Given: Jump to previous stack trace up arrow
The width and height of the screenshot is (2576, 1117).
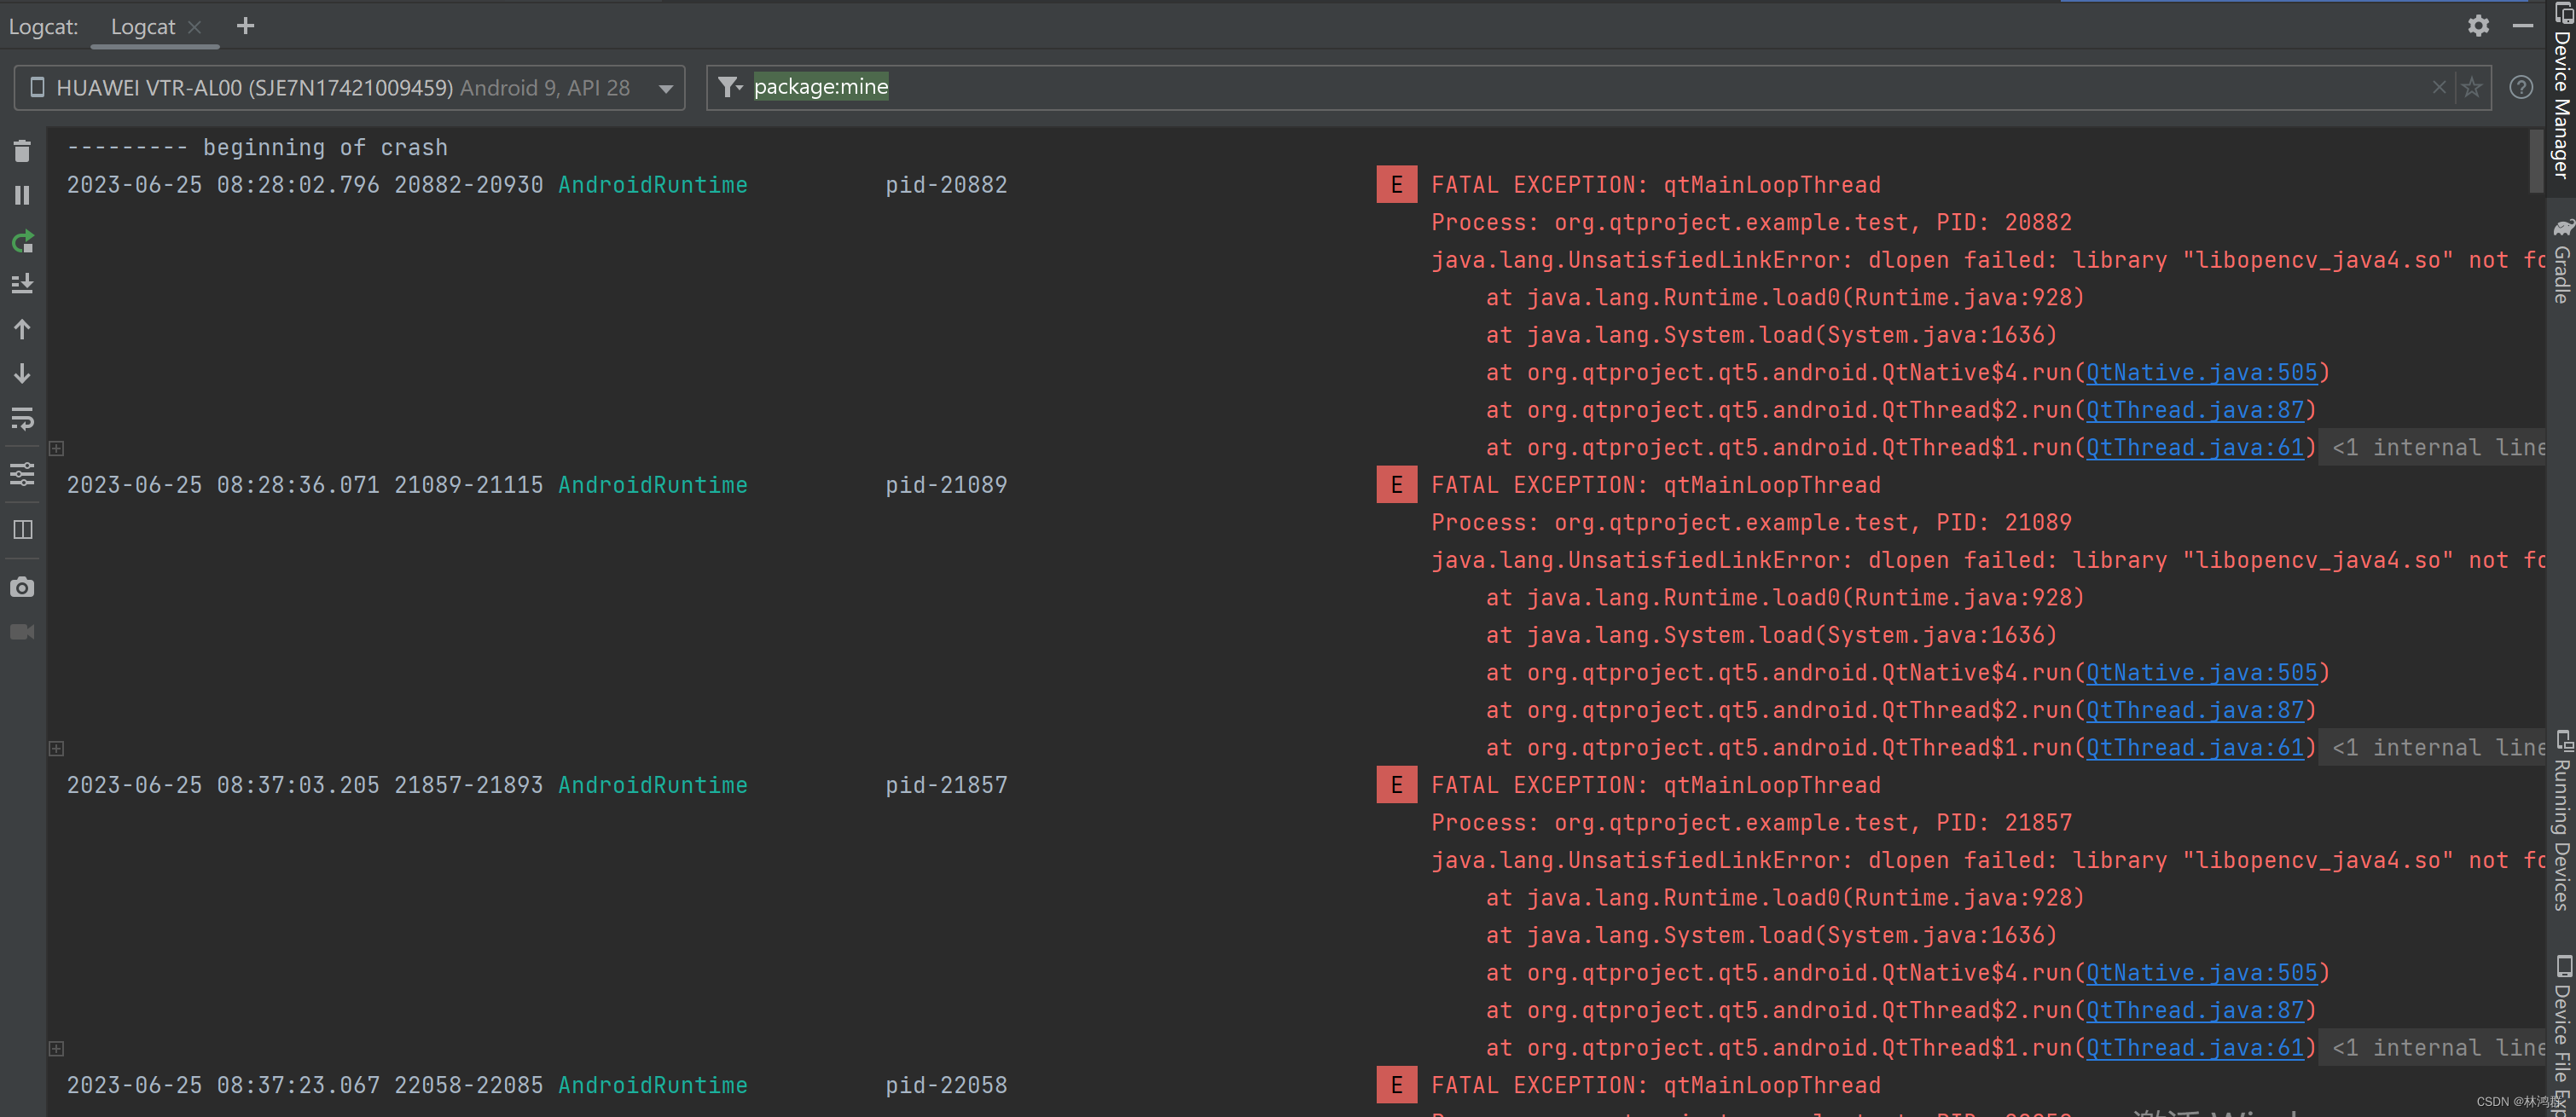Looking at the screenshot, I should tap(22, 329).
